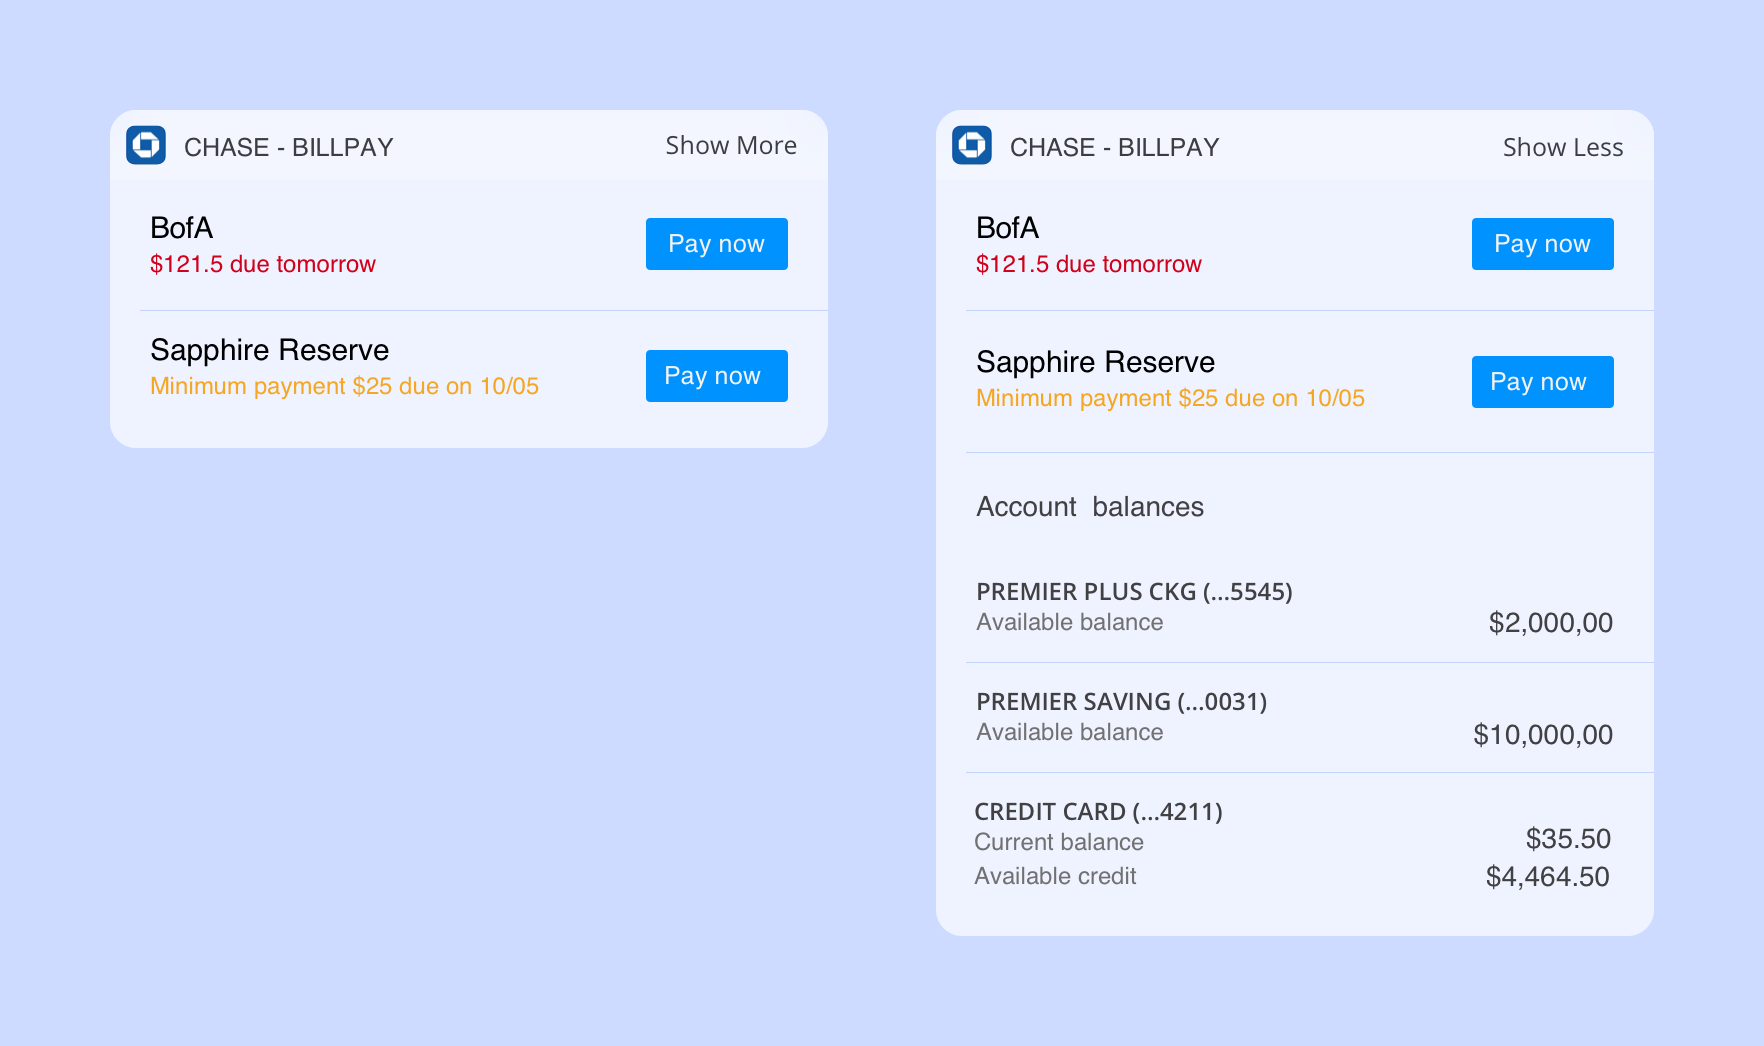Click BofA payee name in expanded widget
The height and width of the screenshot is (1046, 1764).
[1007, 228]
